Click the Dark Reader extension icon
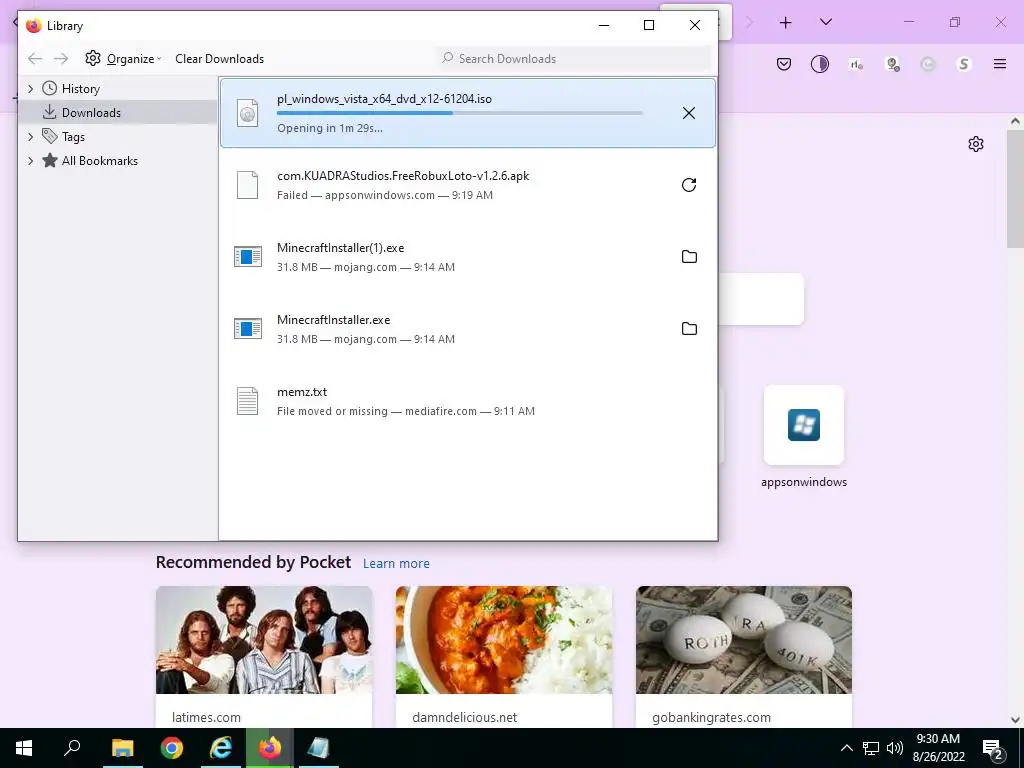Image resolution: width=1024 pixels, height=768 pixels. pyautogui.click(x=820, y=63)
